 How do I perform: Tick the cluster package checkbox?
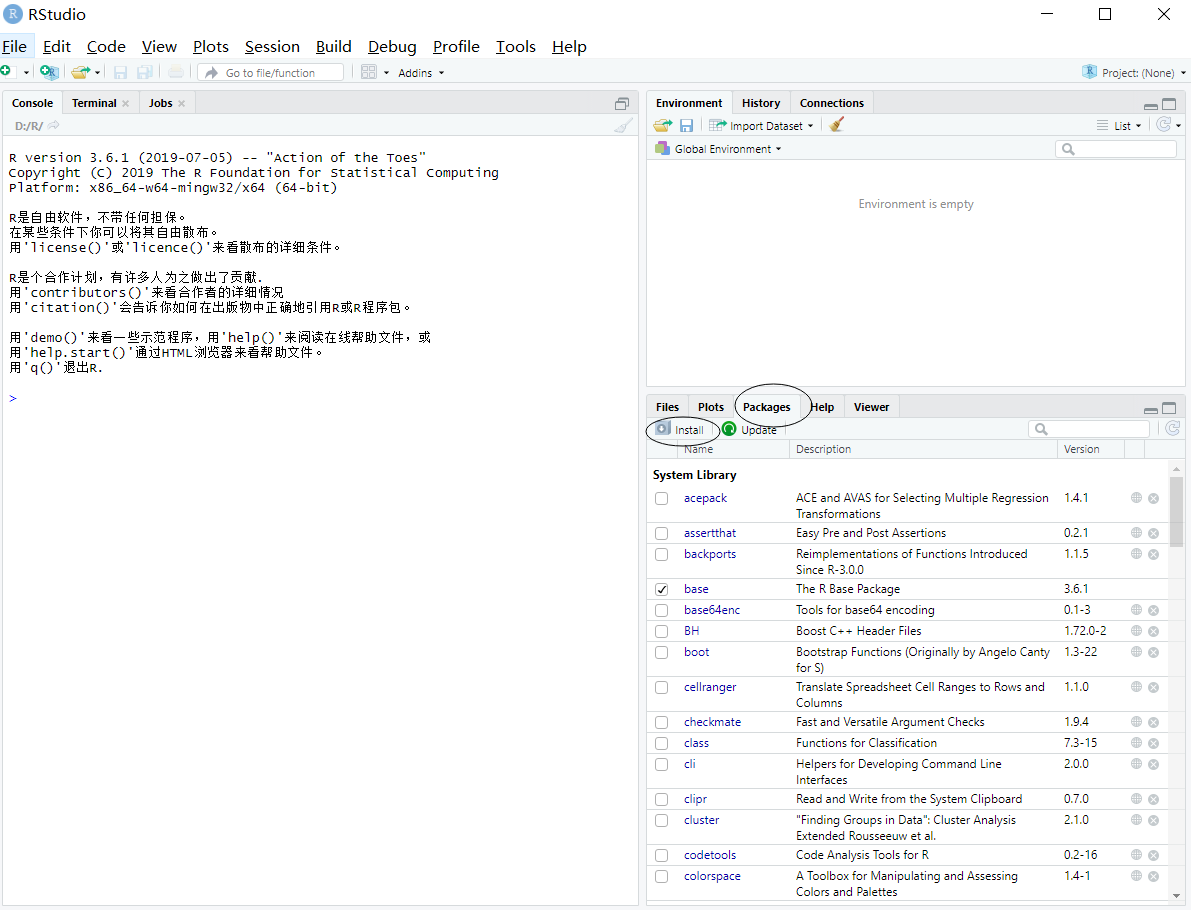[662, 820]
